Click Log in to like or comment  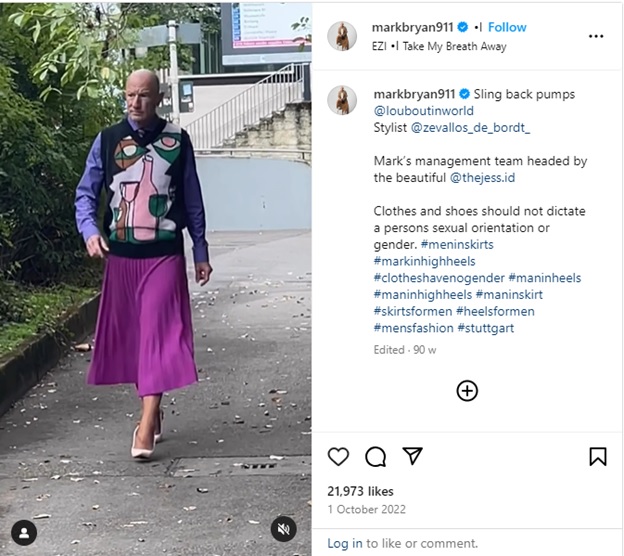tap(345, 543)
